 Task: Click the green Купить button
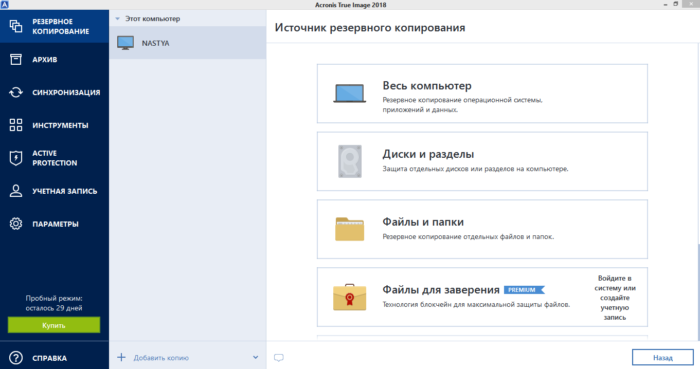54,325
